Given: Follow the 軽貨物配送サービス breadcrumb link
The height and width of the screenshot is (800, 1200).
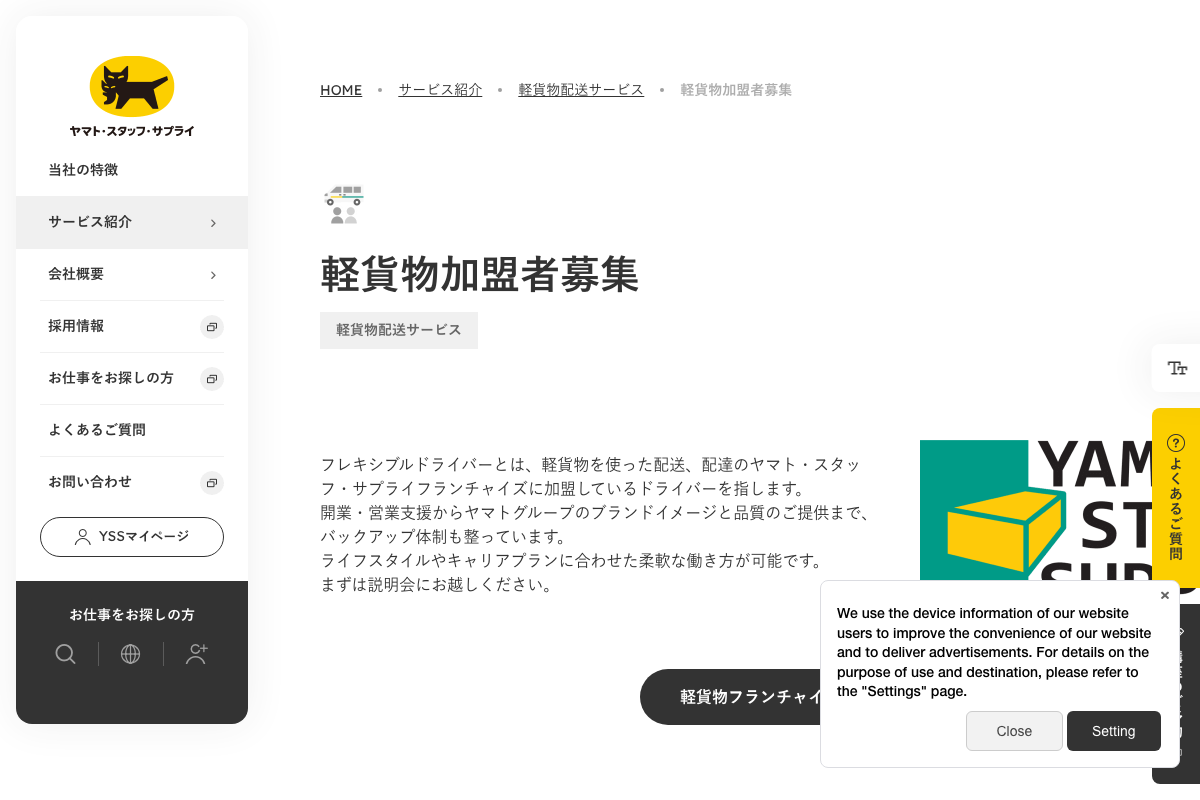Looking at the screenshot, I should tap(581, 90).
